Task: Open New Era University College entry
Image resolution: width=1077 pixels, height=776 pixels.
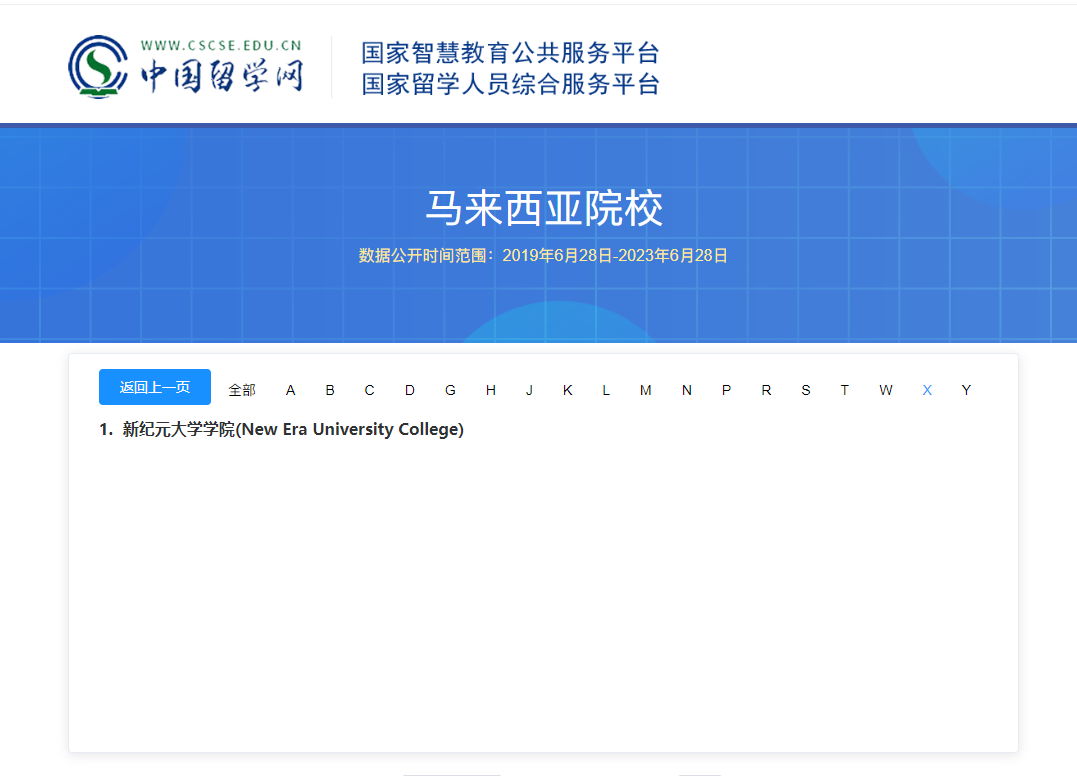Action: 292,430
